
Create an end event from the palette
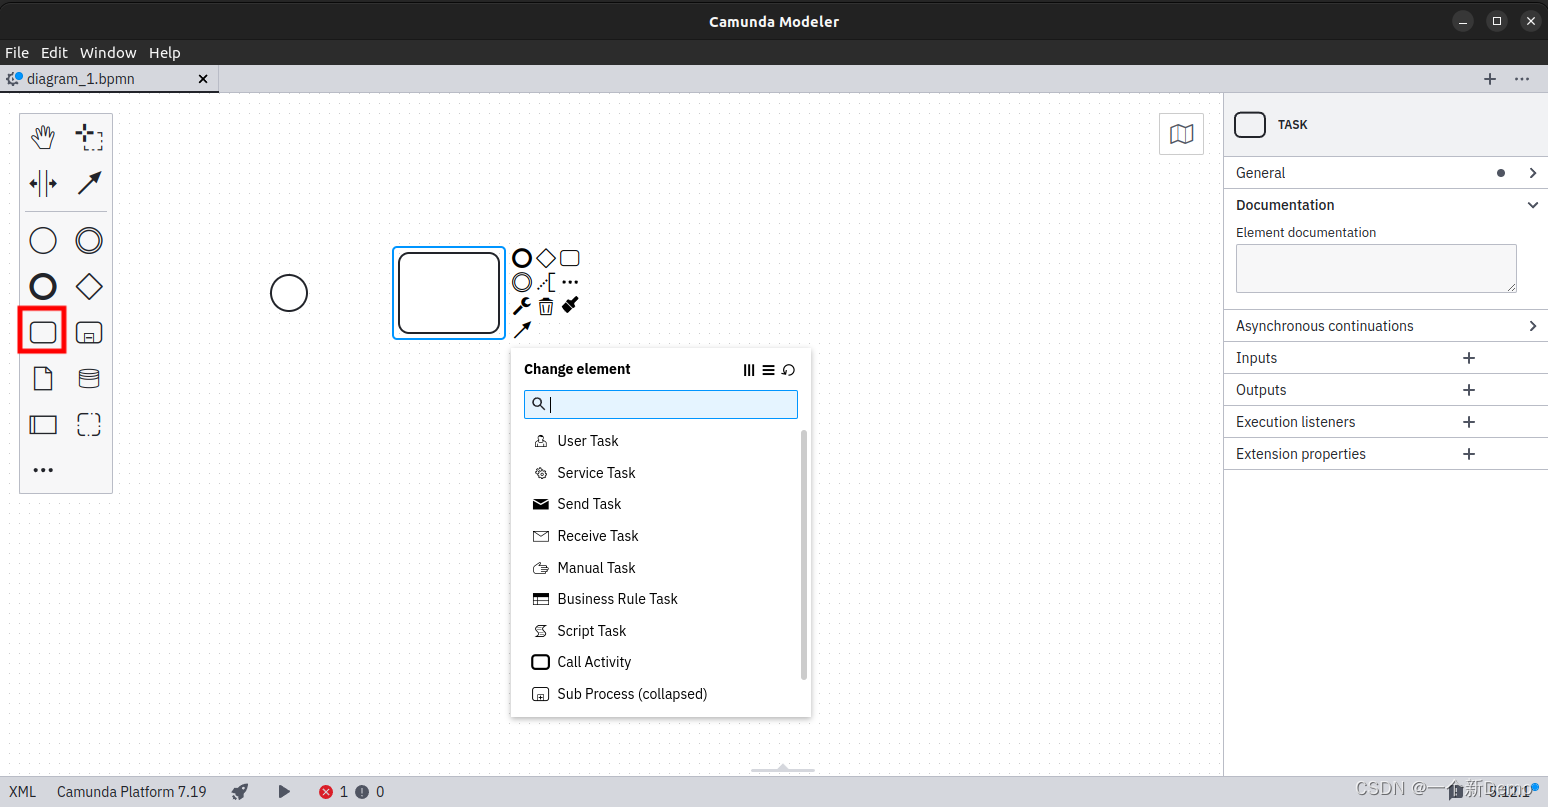[x=43, y=287]
